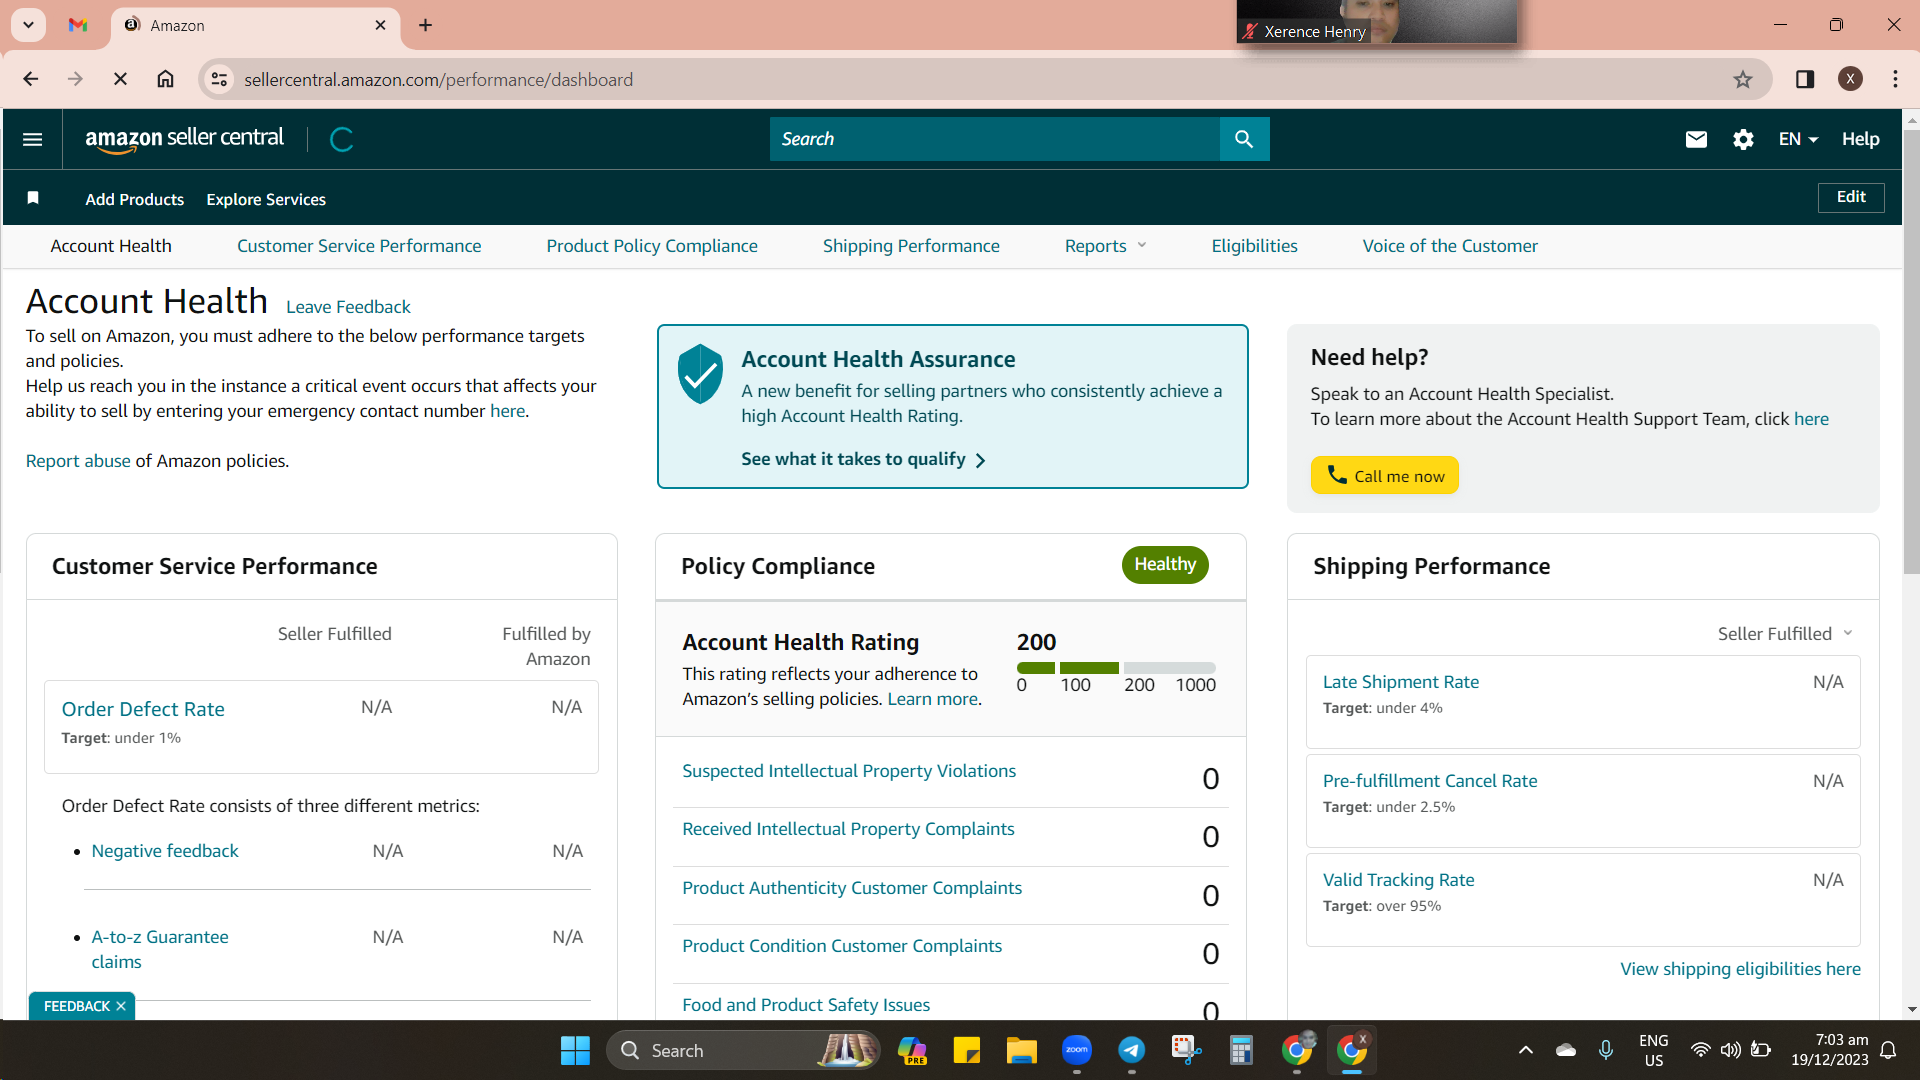View site information icon in address bar
This screenshot has width=1920, height=1080.
219,79
